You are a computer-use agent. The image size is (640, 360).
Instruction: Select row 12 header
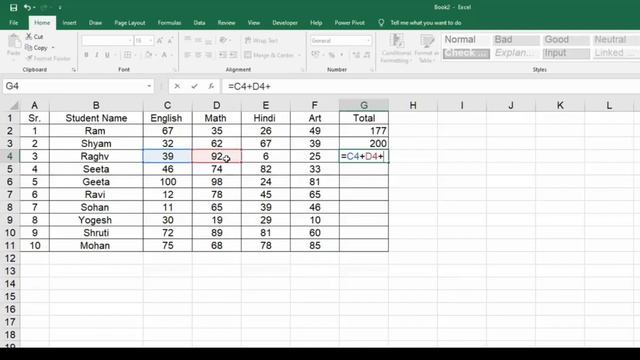coord(10,258)
